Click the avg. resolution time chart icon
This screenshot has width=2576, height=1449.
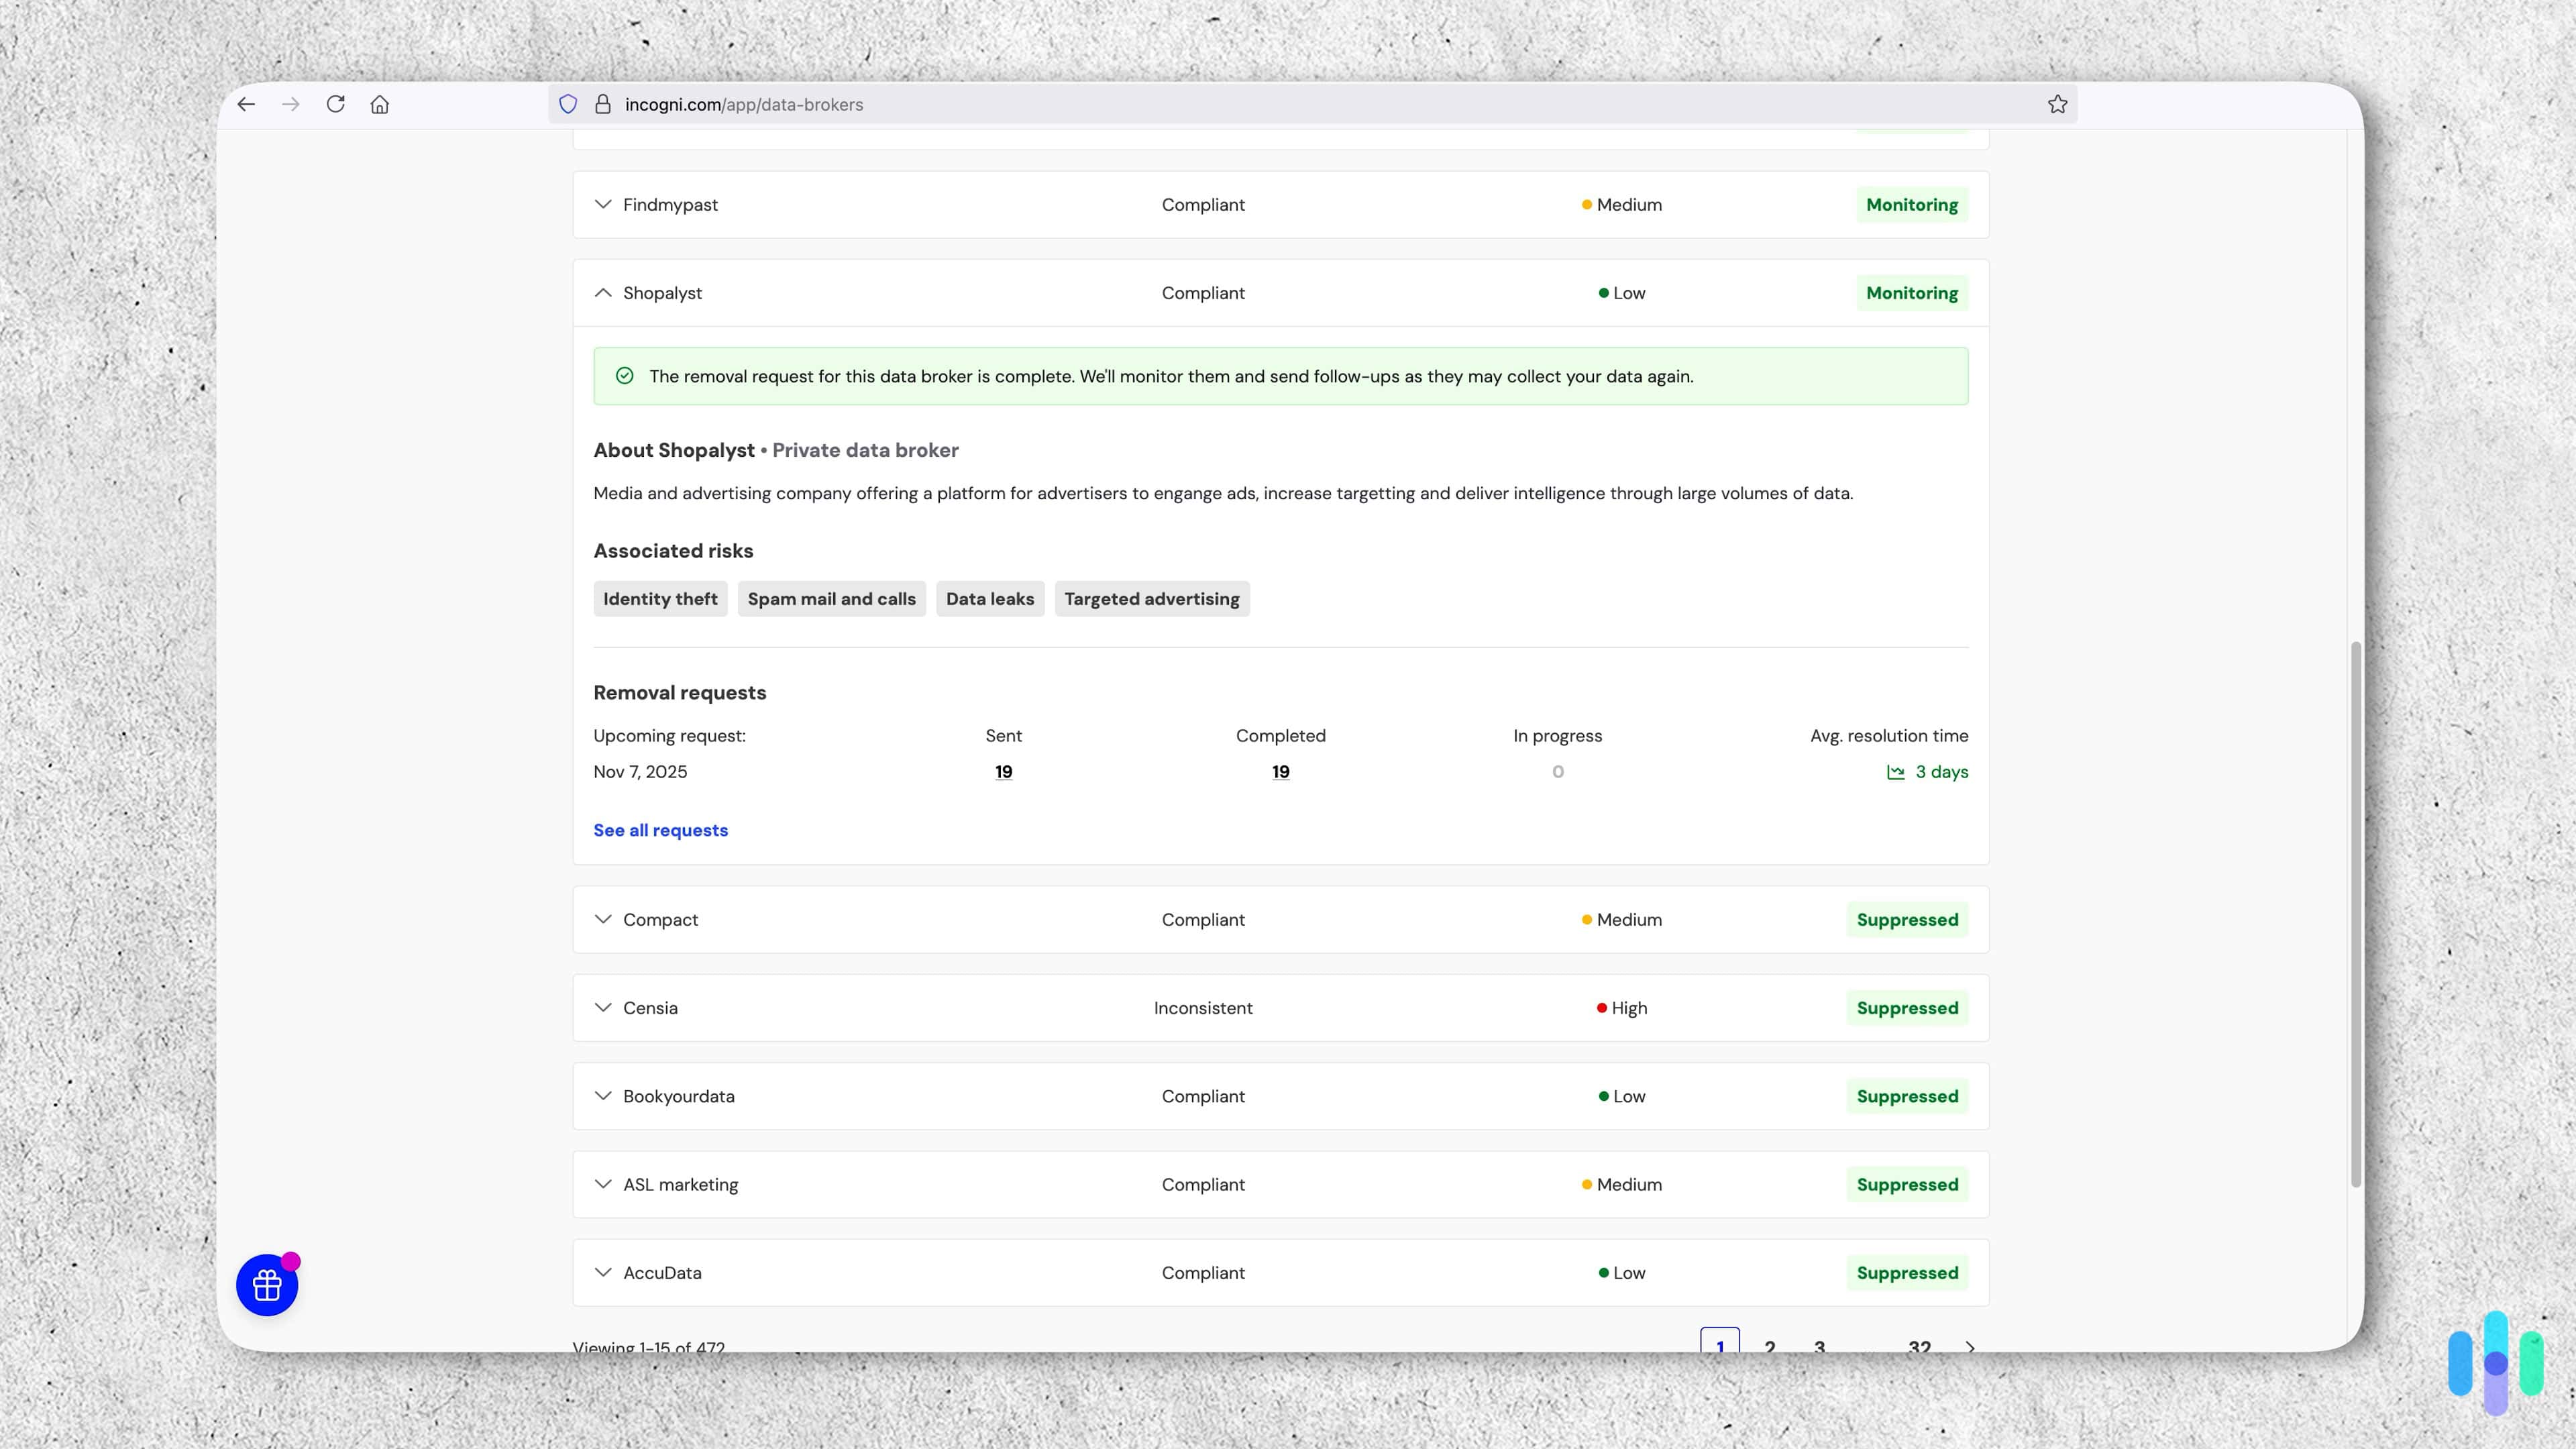1895,772
